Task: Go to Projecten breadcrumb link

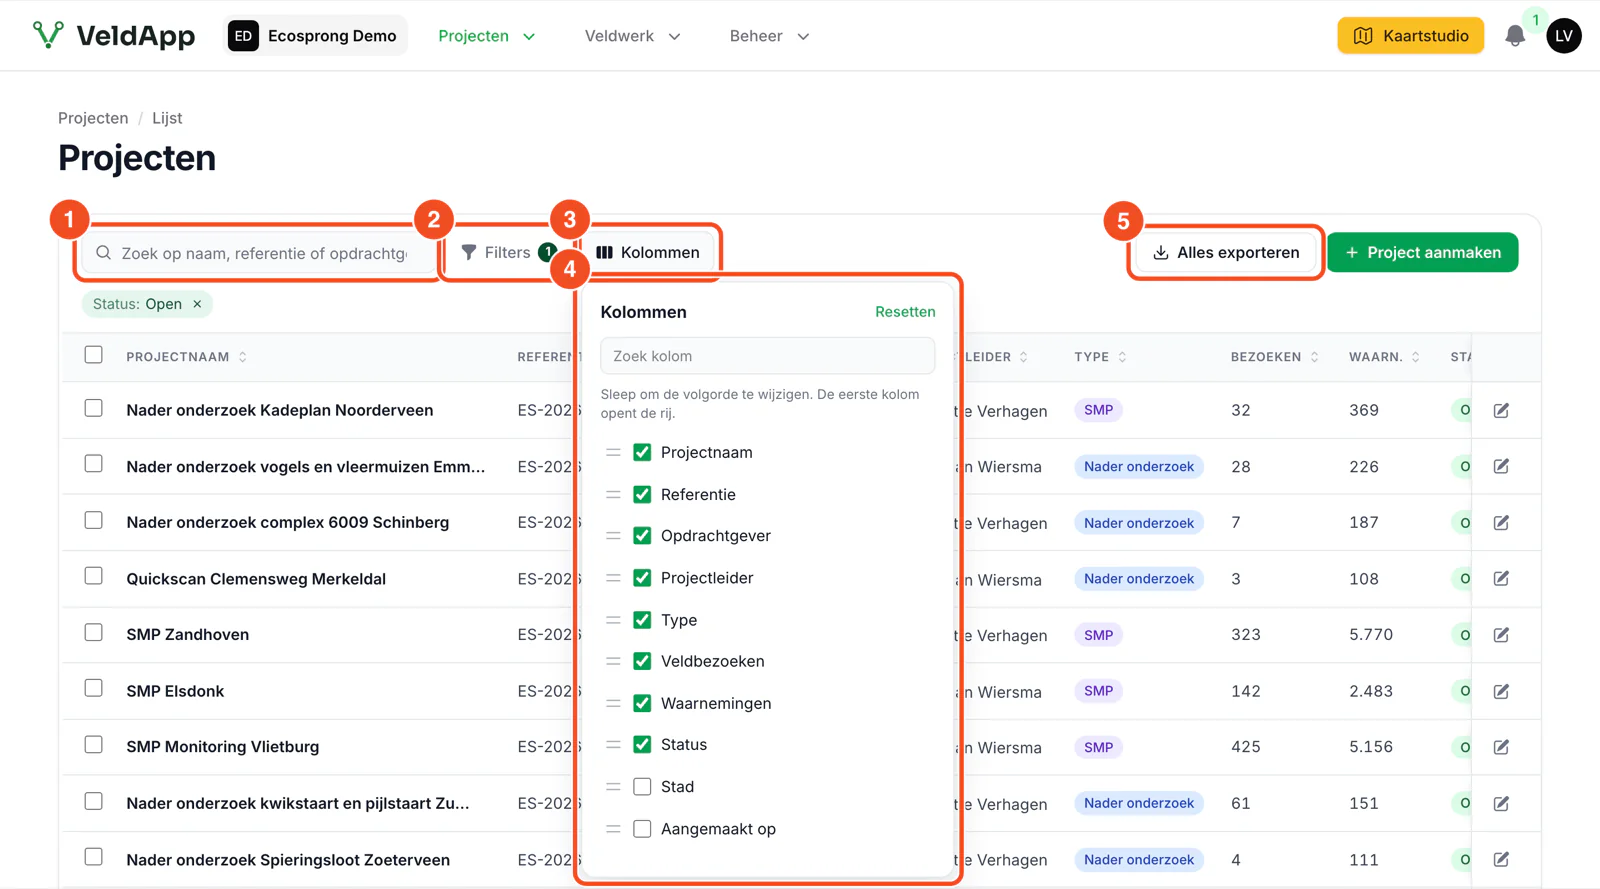Action: coord(93,118)
